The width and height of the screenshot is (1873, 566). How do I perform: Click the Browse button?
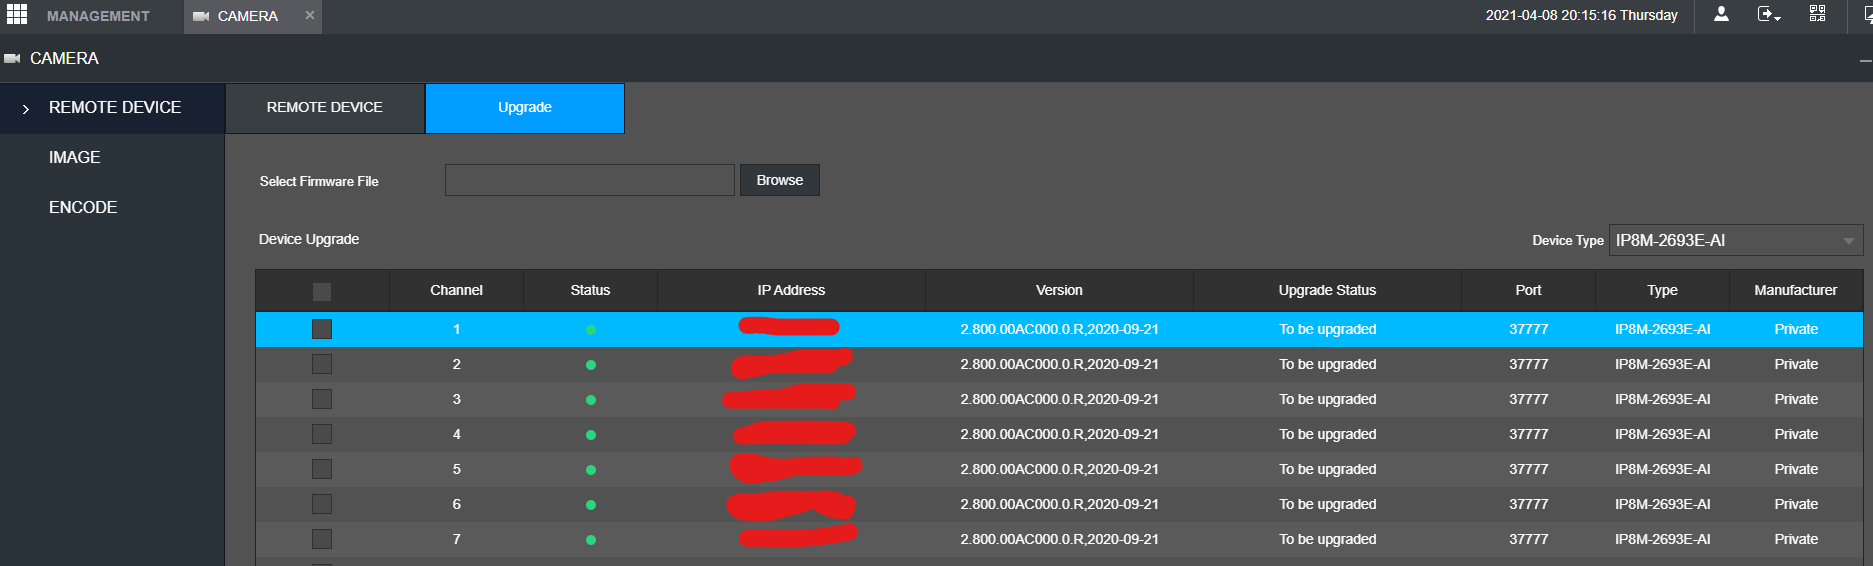click(780, 180)
